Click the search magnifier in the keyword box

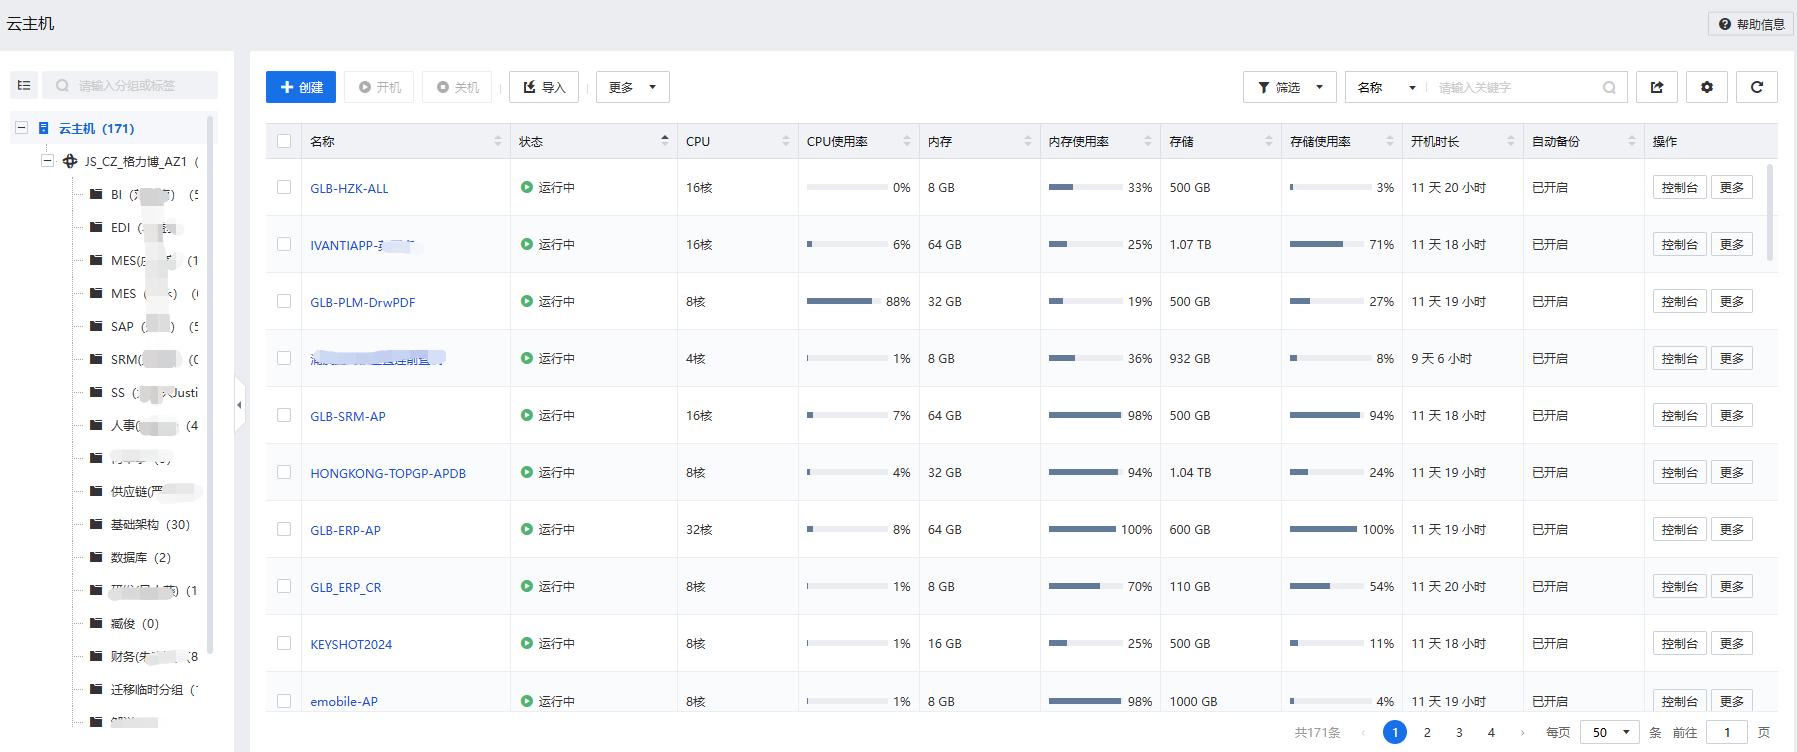click(x=1608, y=88)
